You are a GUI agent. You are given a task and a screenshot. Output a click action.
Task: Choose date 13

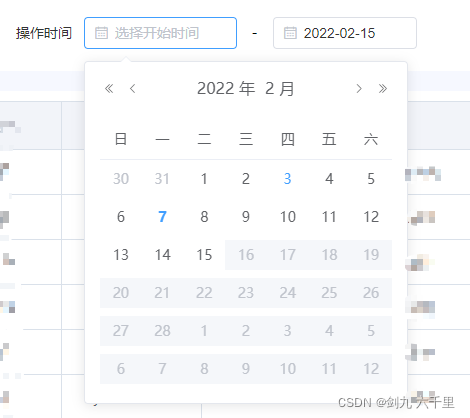coord(121,255)
